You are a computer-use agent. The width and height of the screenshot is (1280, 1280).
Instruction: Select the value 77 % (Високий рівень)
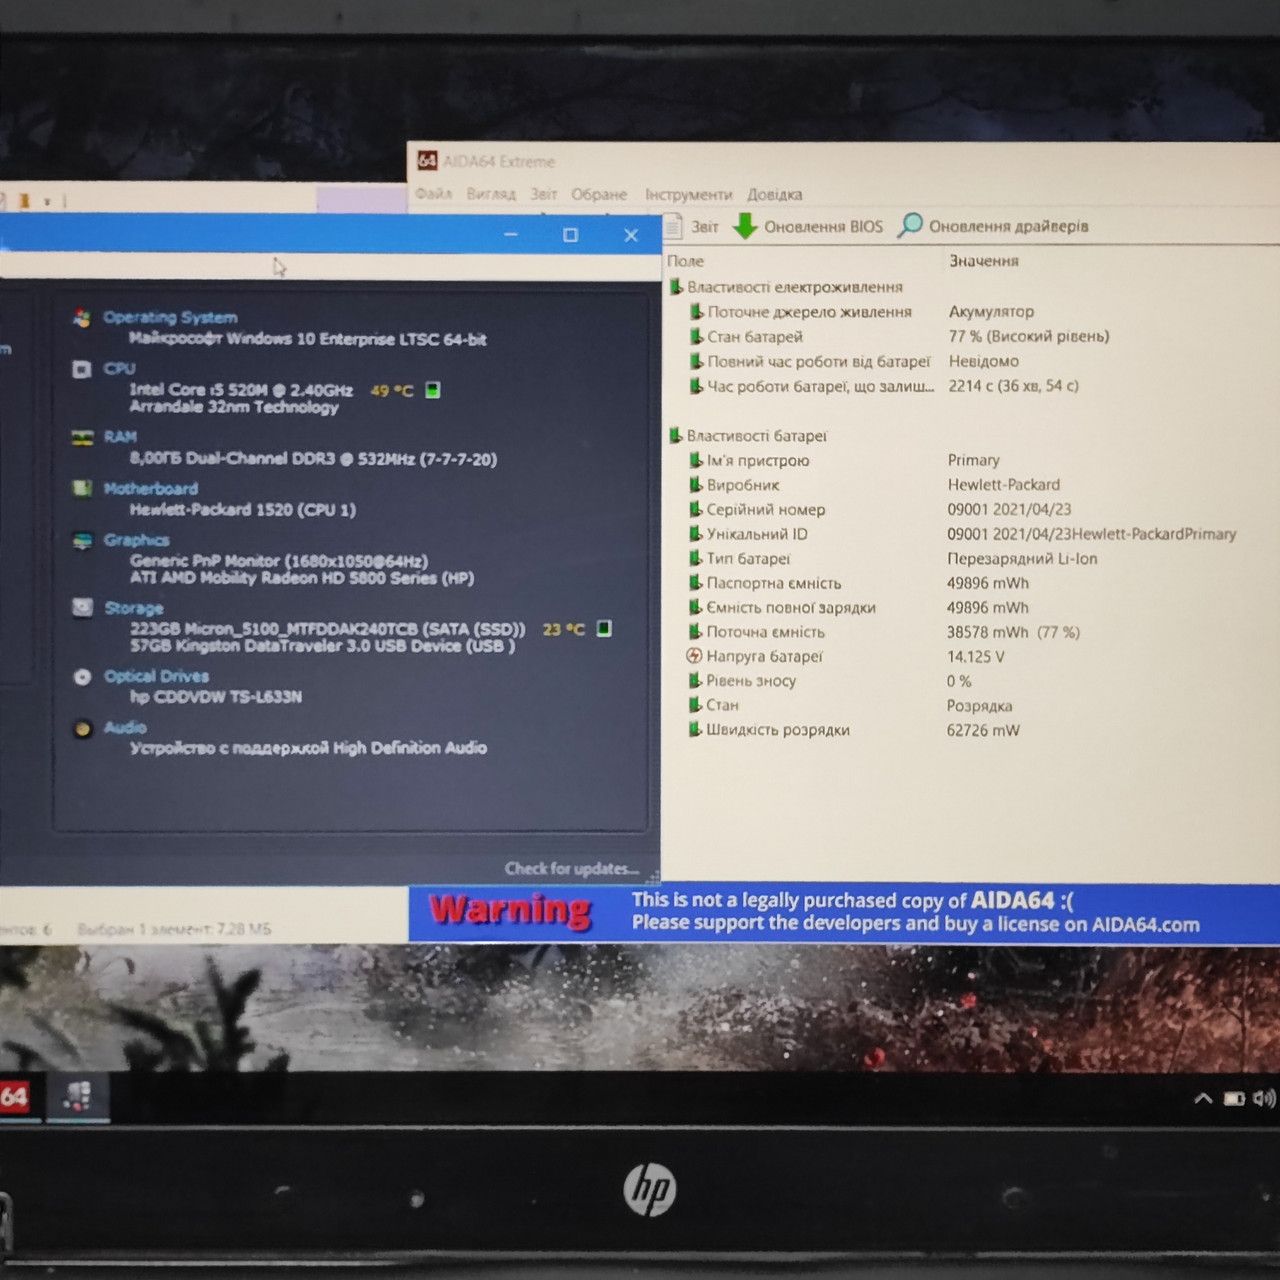(1029, 336)
